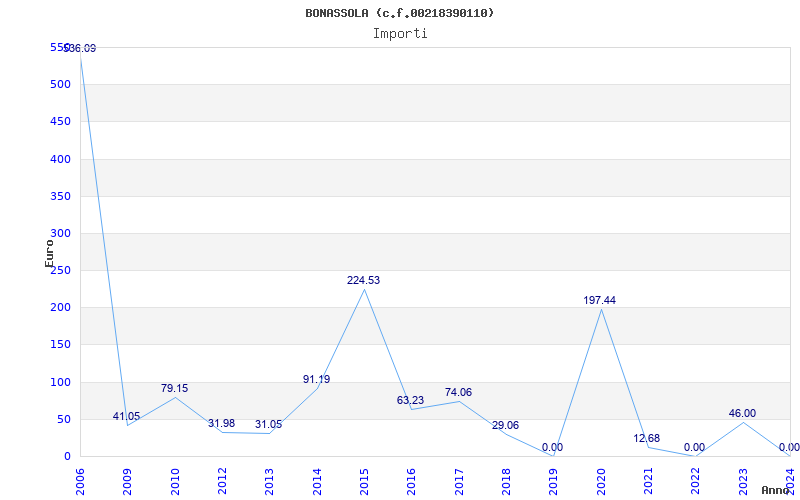
Task: Click the 2018 year label
Action: pyautogui.click(x=506, y=481)
